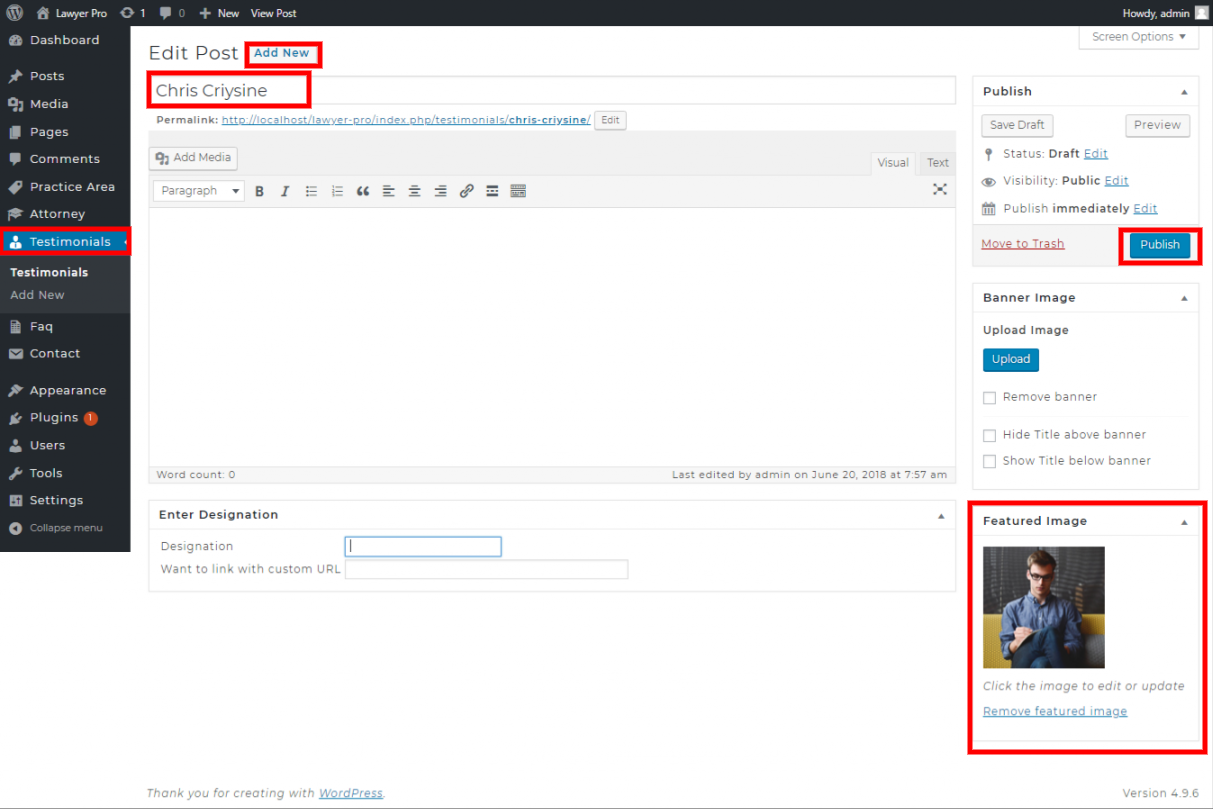This screenshot has height=809, width=1213.
Task: Toggle bold formatting in editor toolbar
Action: (259, 191)
